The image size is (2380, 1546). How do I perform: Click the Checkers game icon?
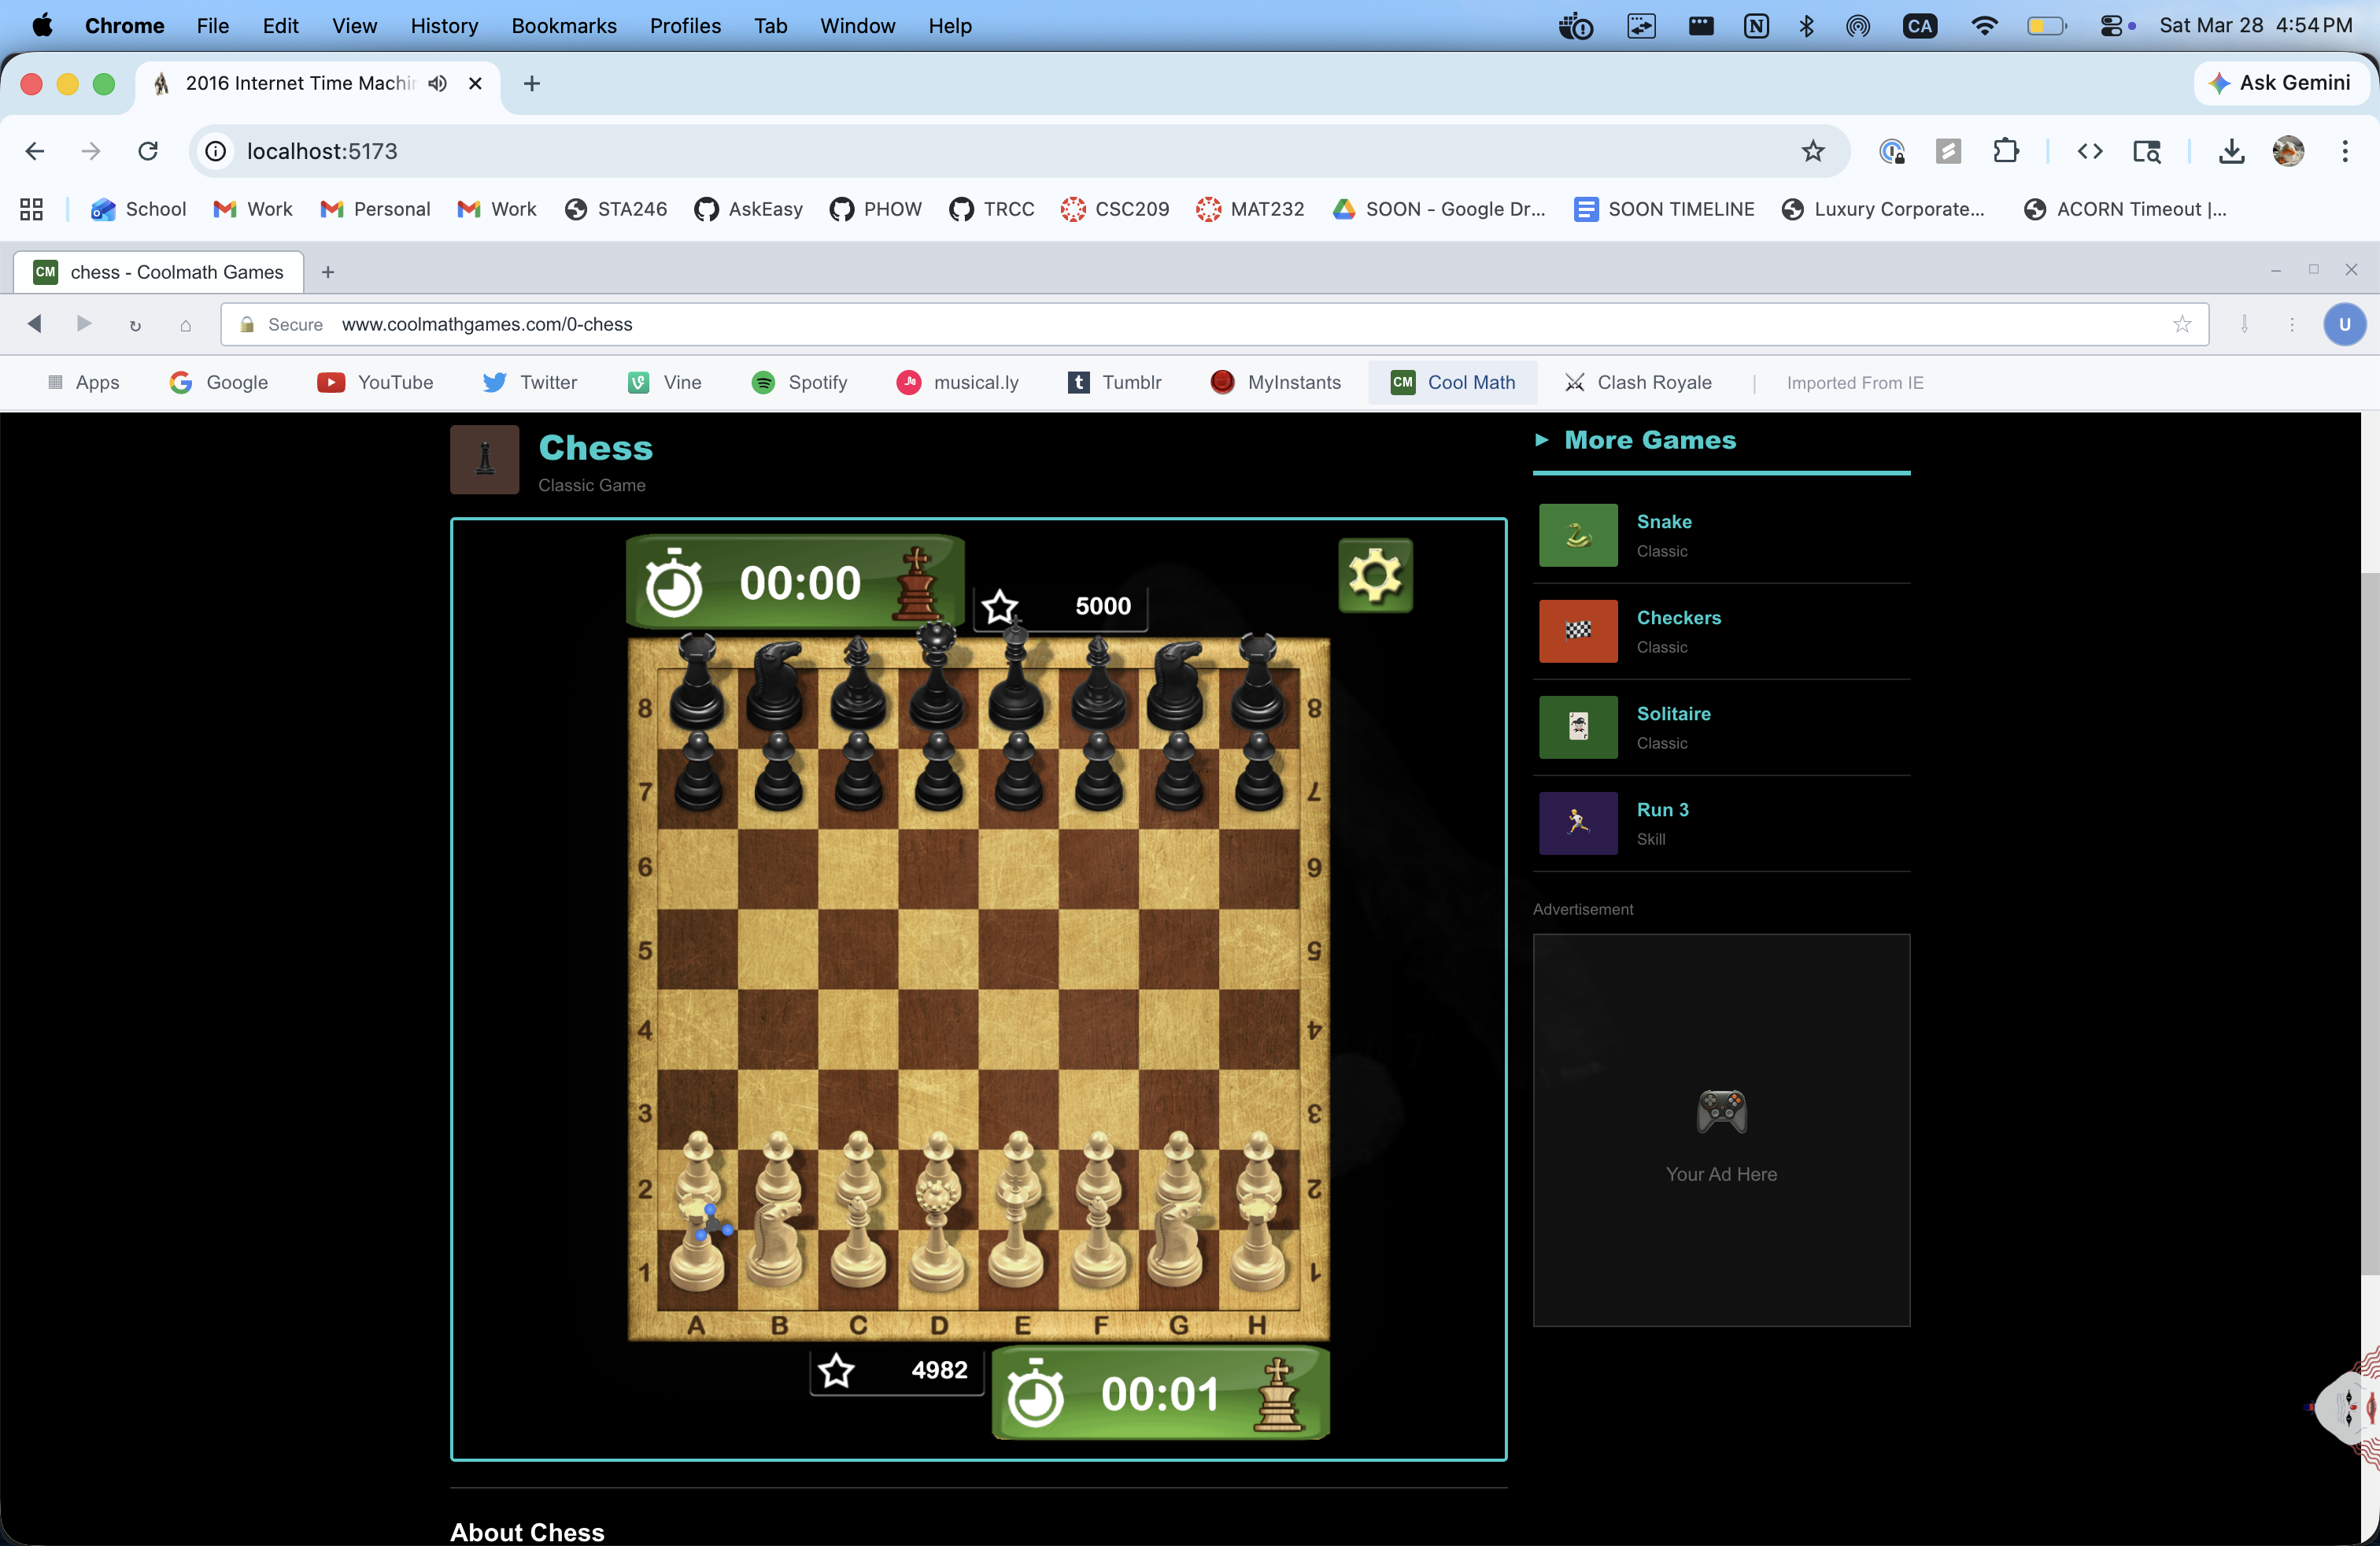1577,631
